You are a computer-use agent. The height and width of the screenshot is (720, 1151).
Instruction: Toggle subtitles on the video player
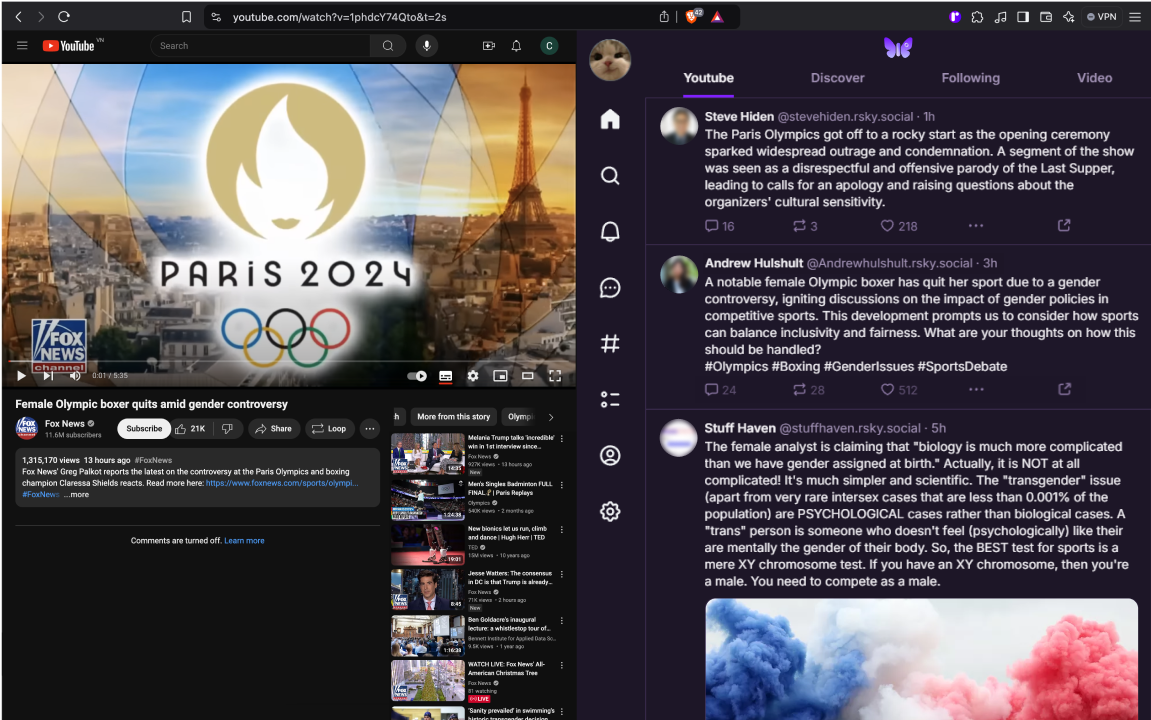(x=446, y=376)
